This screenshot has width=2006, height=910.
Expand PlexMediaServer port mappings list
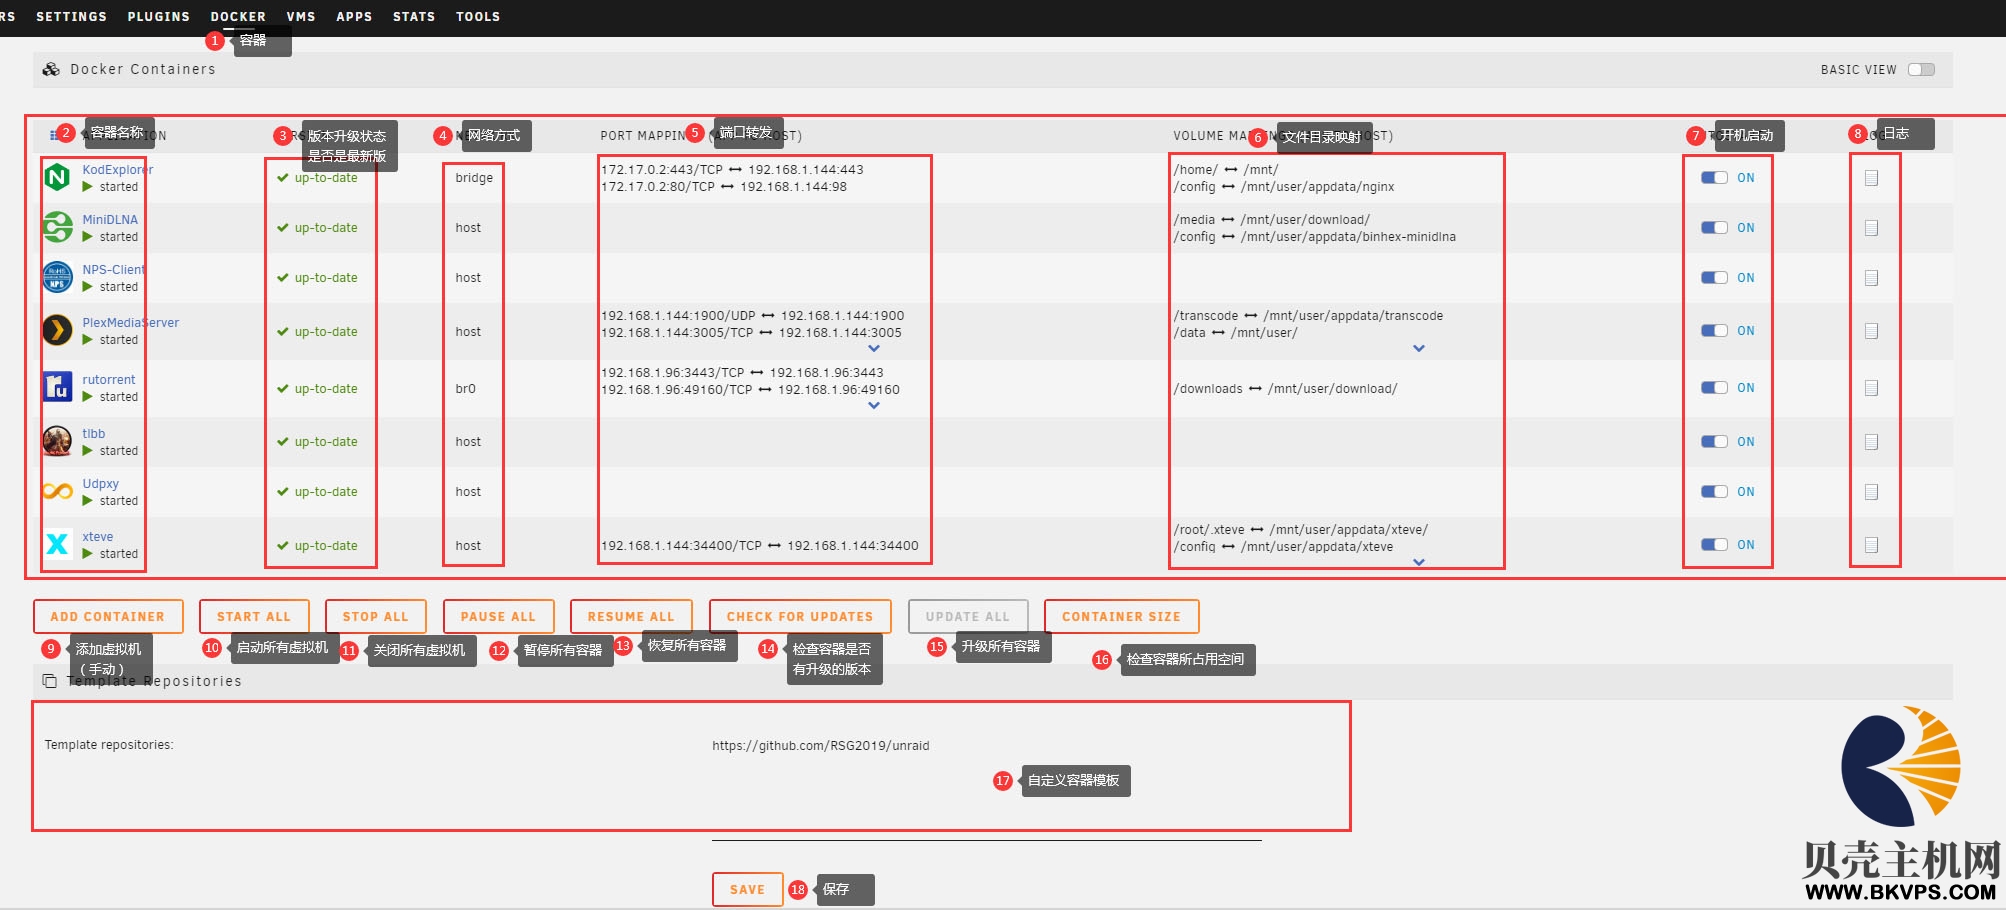(874, 349)
